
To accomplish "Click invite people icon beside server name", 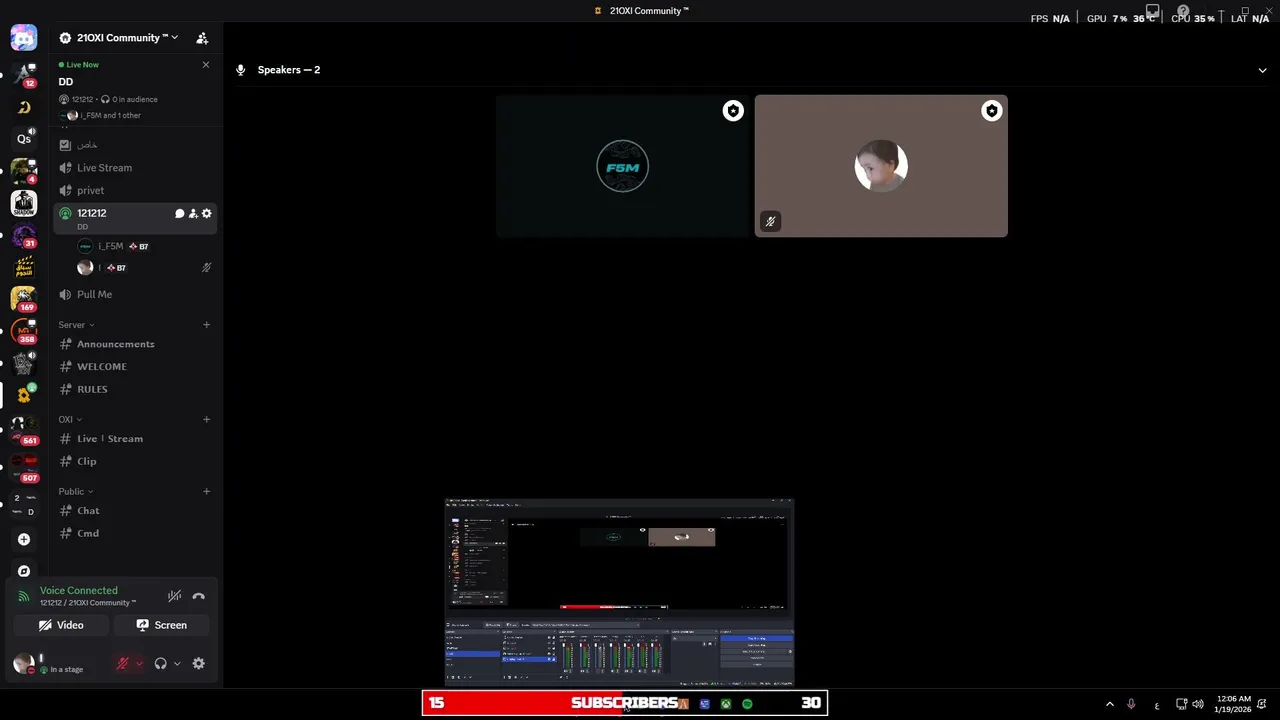I will 202,38.
